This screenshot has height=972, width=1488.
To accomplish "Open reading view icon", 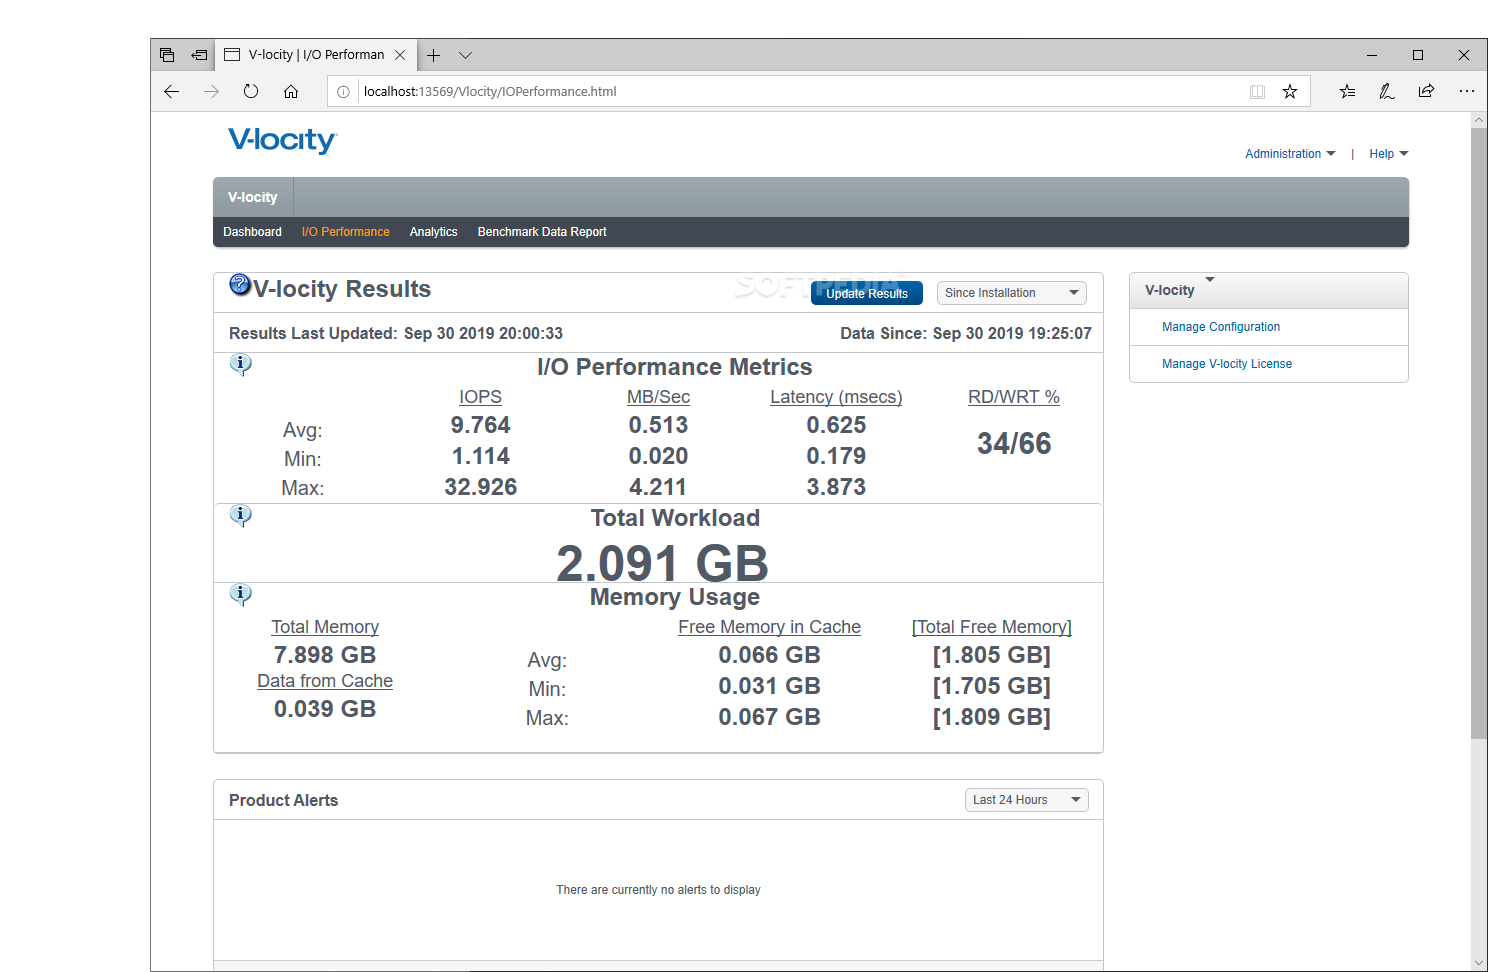I will [1257, 91].
